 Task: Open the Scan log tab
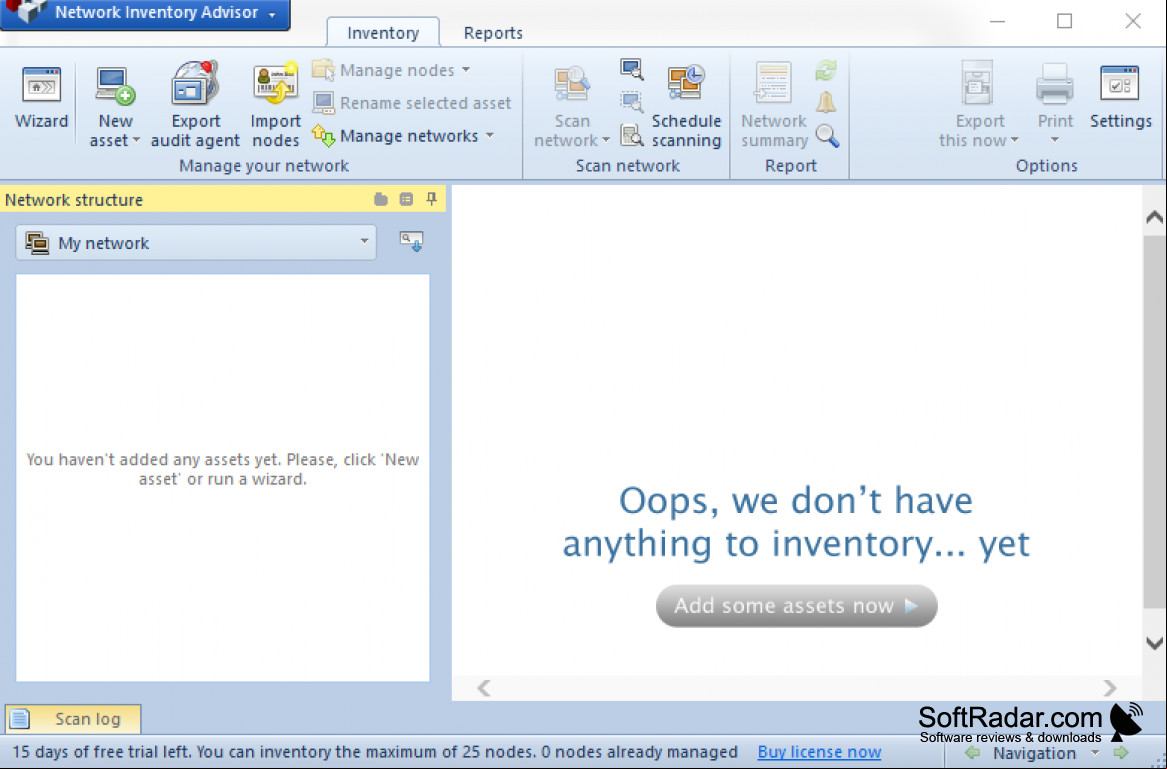click(x=73, y=719)
